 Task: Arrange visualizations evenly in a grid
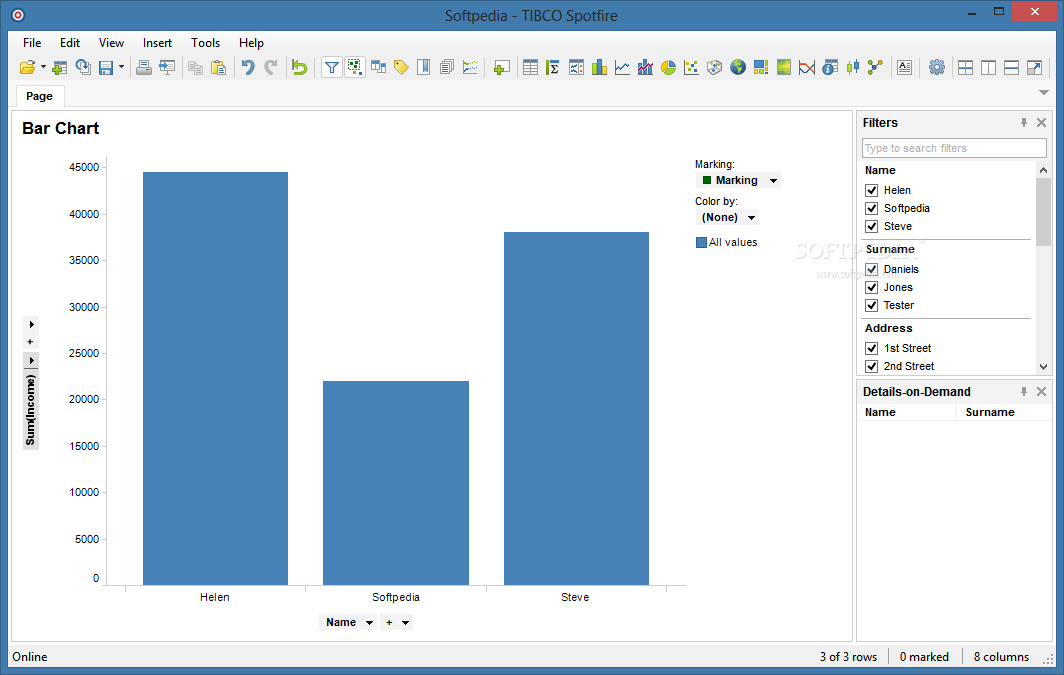[x=966, y=67]
